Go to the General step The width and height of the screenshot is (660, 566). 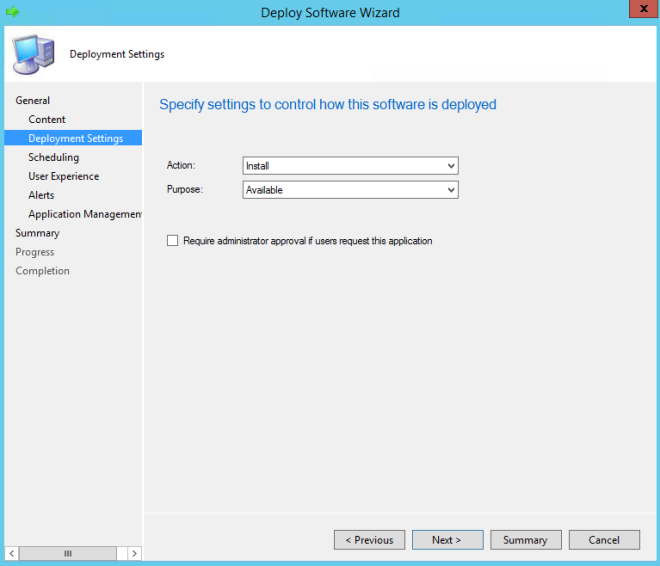33,101
